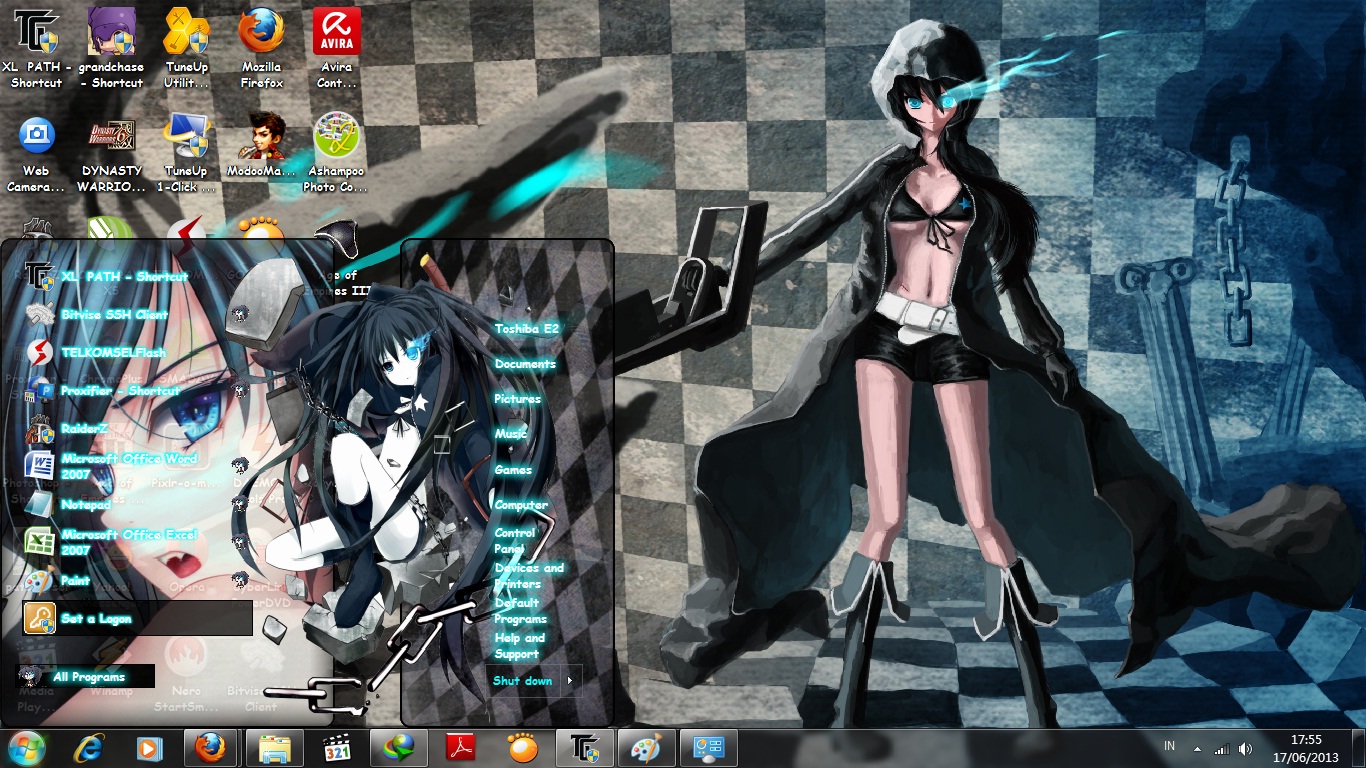This screenshot has width=1366, height=768.
Task: Select the highlighted Set a Logon entry
Action: (x=138, y=618)
